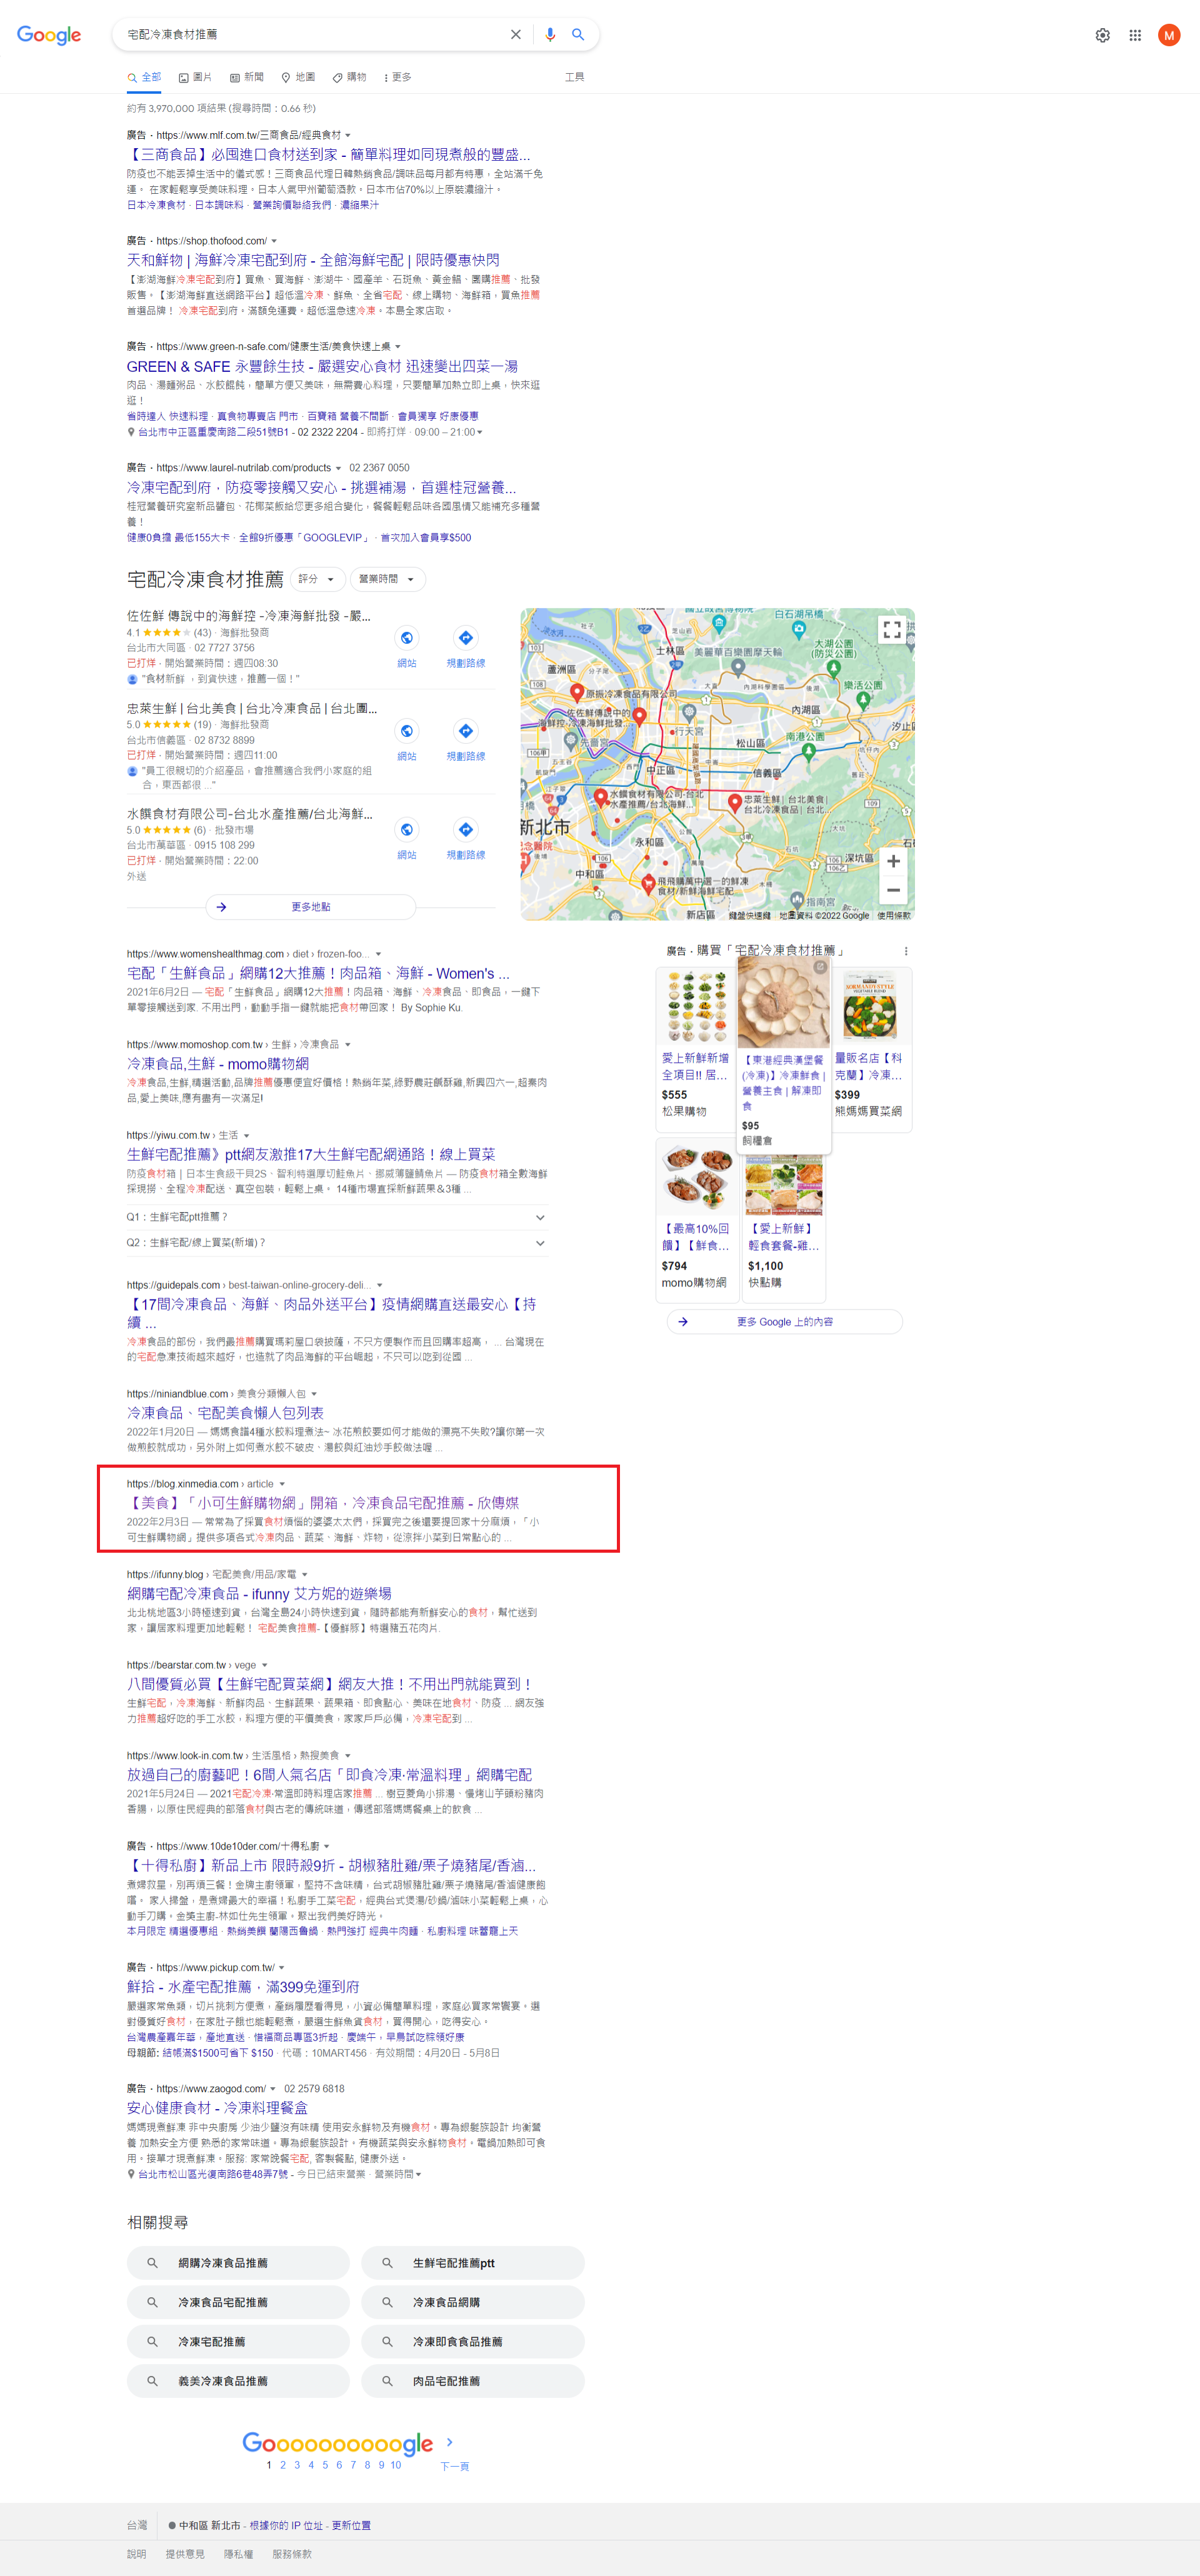Viewport: 1200px width, 2576px height.
Task: Open 鮮拾 - 水產宅配推薦 ad link
Action: [x=243, y=1987]
